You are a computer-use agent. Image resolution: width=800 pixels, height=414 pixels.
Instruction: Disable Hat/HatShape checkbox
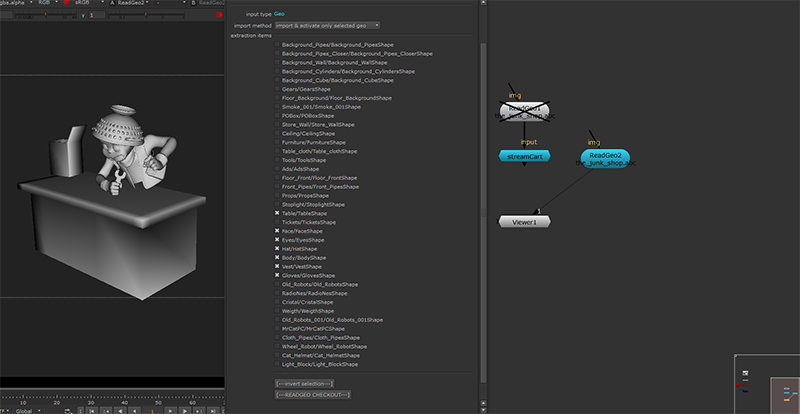pyautogui.click(x=277, y=249)
